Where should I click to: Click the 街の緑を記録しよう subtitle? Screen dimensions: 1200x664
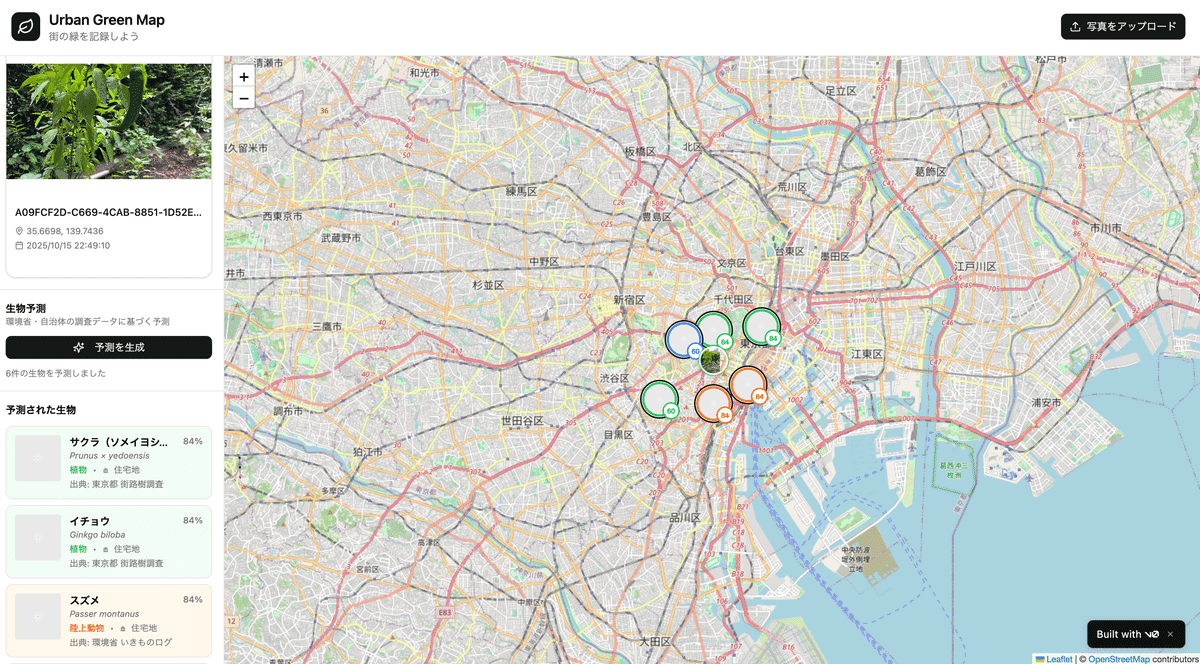point(94,36)
